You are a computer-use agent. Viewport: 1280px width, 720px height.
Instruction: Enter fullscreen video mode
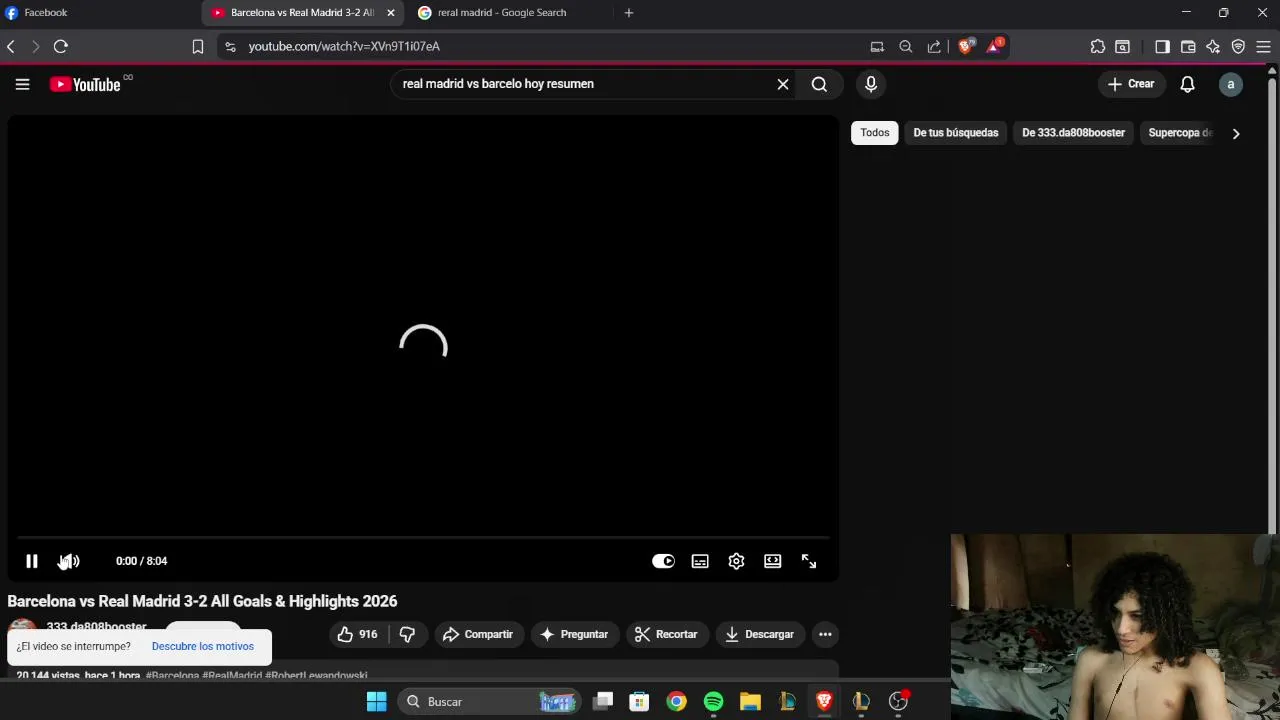[x=809, y=561]
